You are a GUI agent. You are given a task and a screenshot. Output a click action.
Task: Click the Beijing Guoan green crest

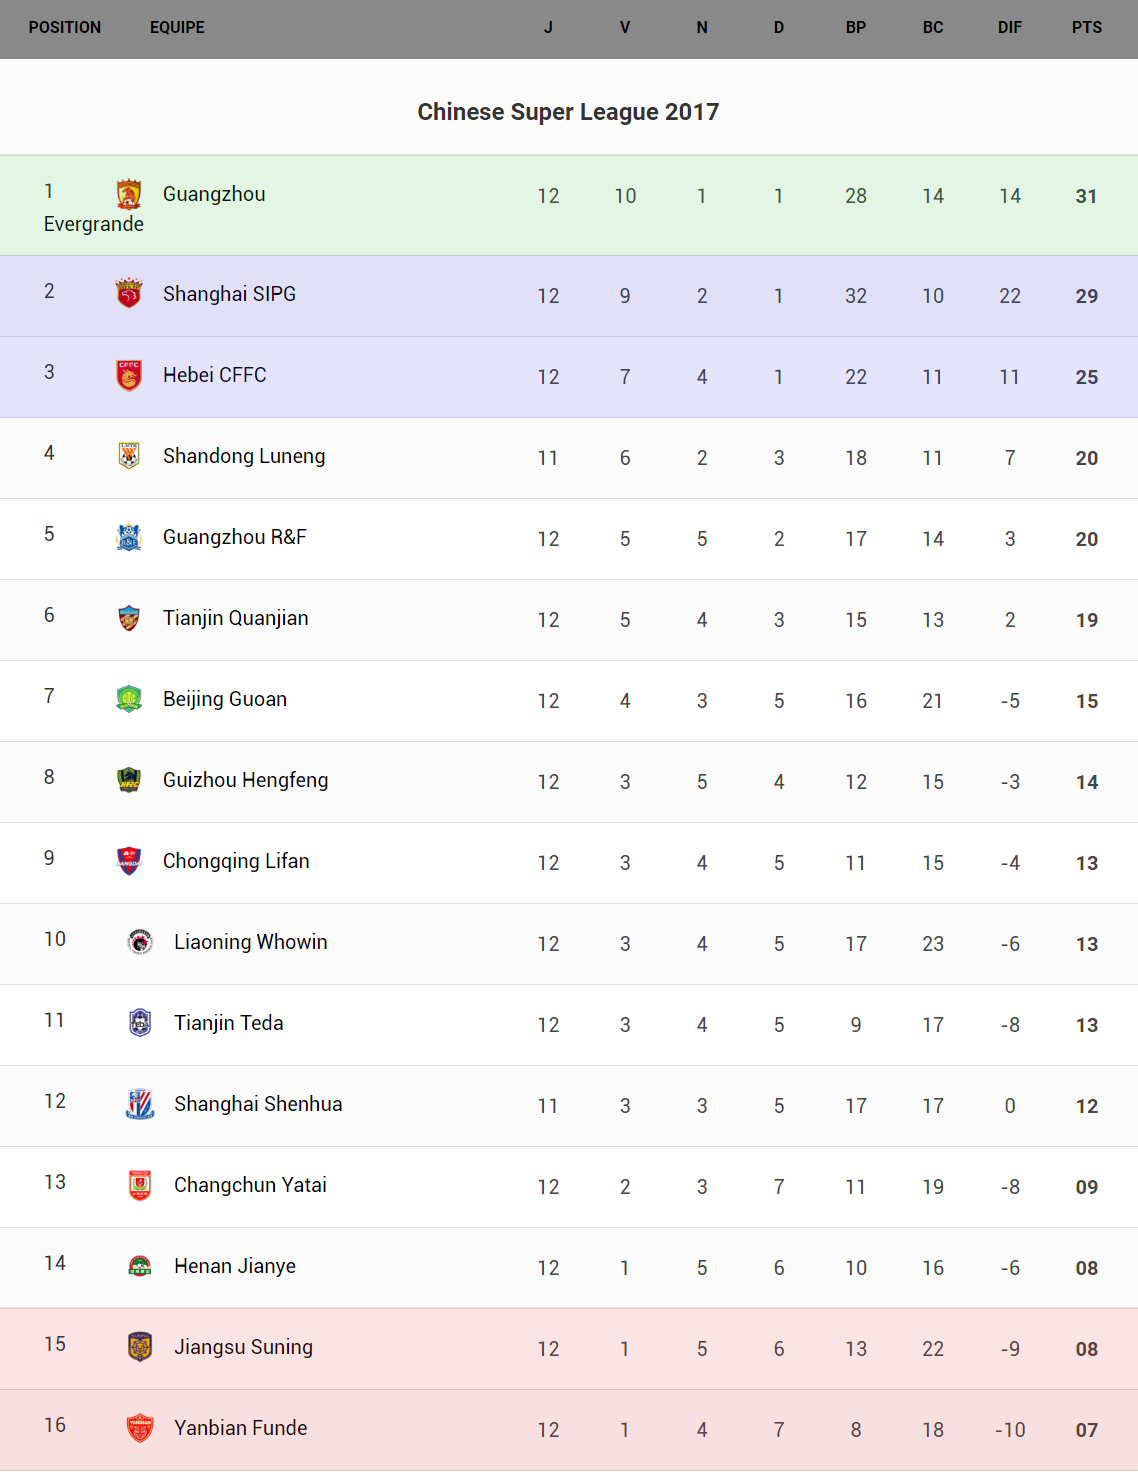pos(129,699)
